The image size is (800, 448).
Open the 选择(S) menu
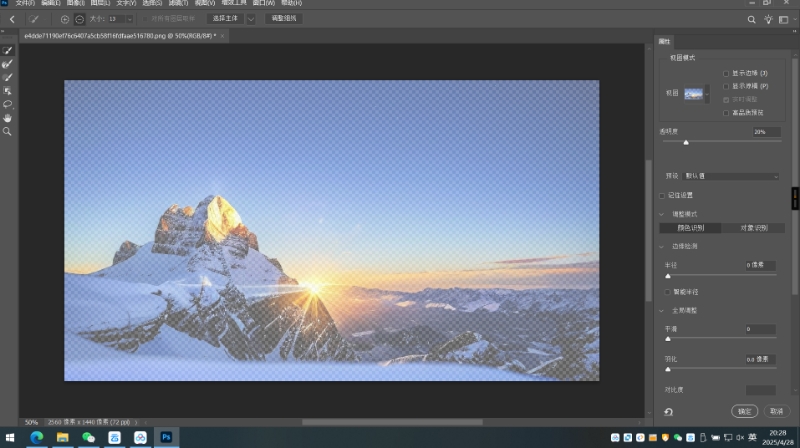pos(152,3)
